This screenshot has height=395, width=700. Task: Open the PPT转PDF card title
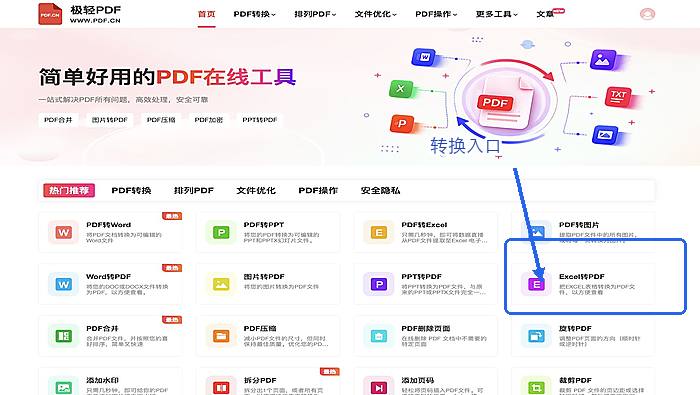pos(421,276)
